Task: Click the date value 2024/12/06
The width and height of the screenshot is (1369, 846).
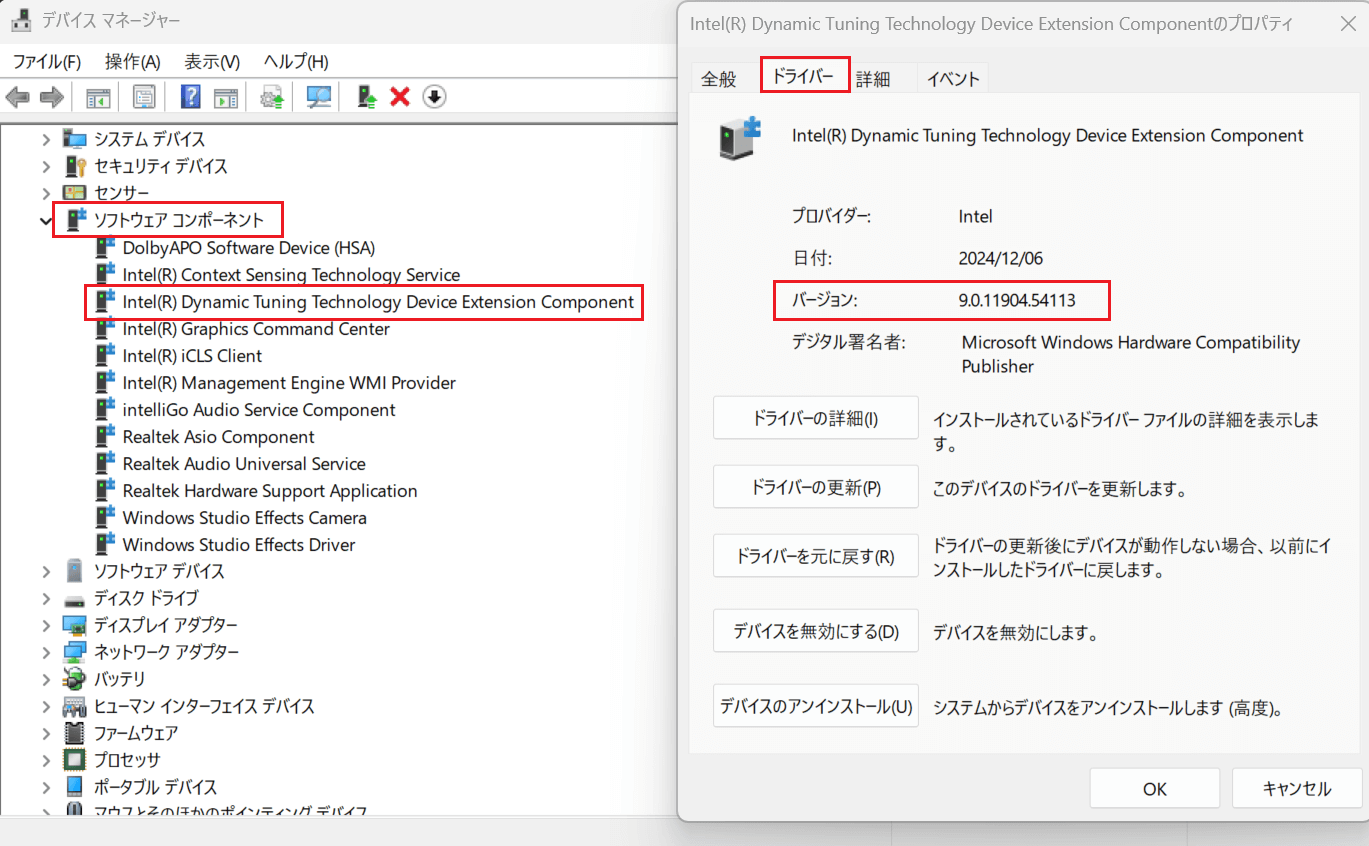Action: click(1000, 258)
